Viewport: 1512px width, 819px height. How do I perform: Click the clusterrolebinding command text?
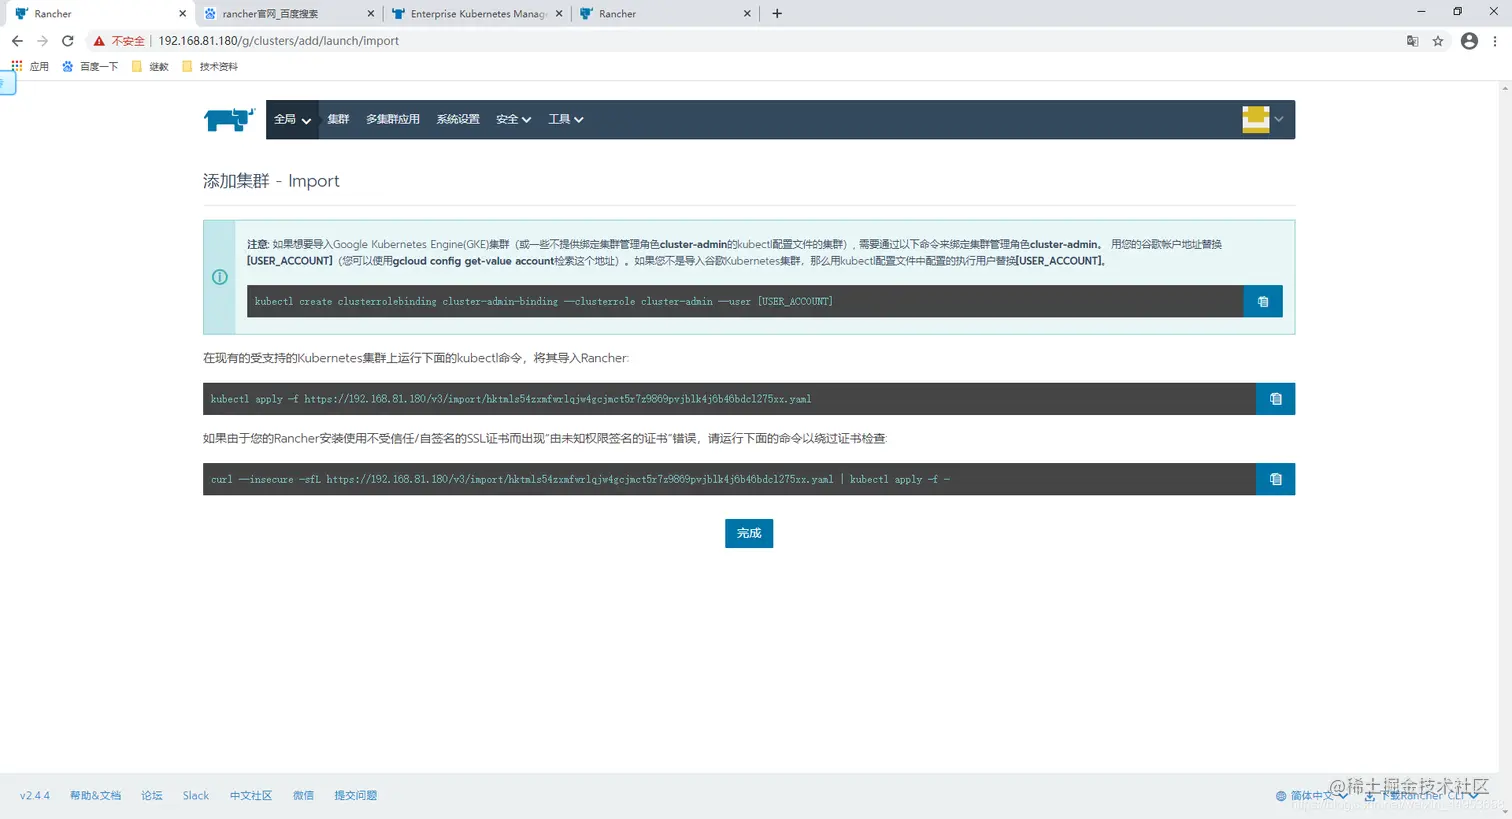tap(543, 301)
